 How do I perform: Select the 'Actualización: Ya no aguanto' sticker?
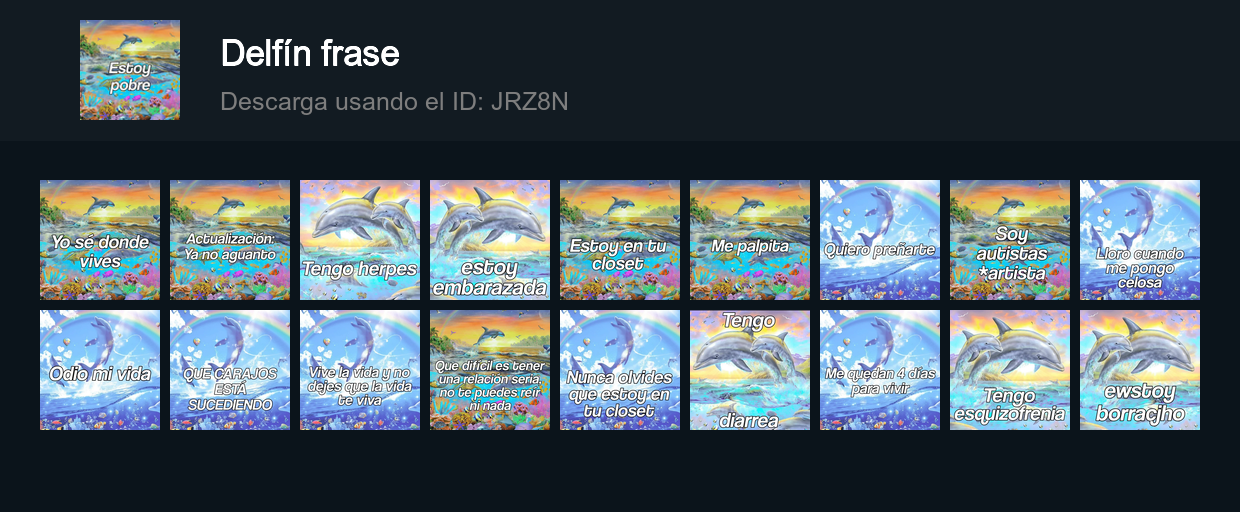tap(230, 240)
